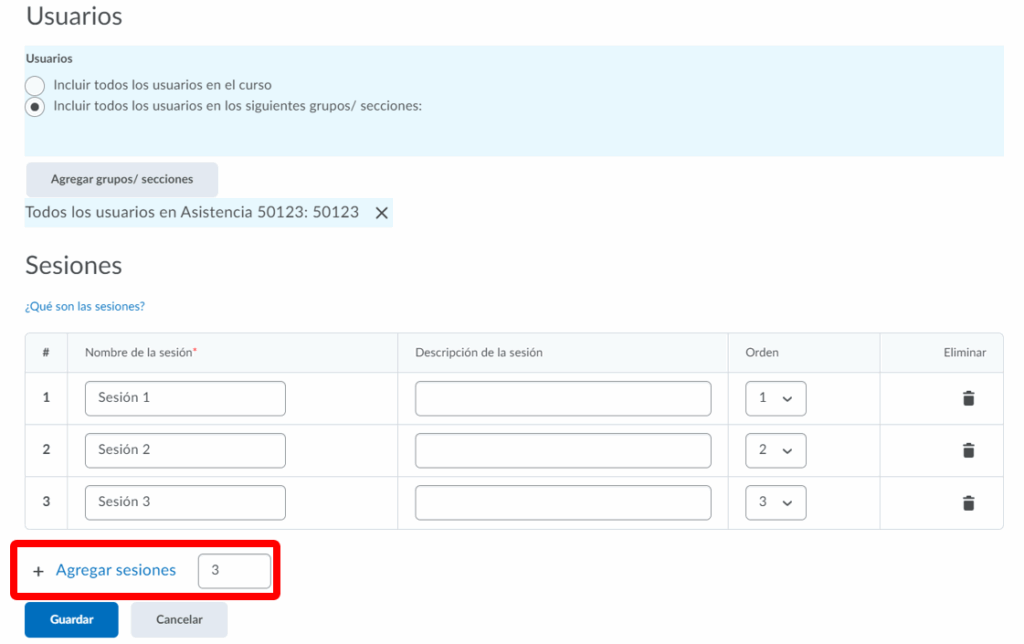Click into the Sesión 2 name field
The width and height of the screenshot is (1024, 644).
point(185,450)
